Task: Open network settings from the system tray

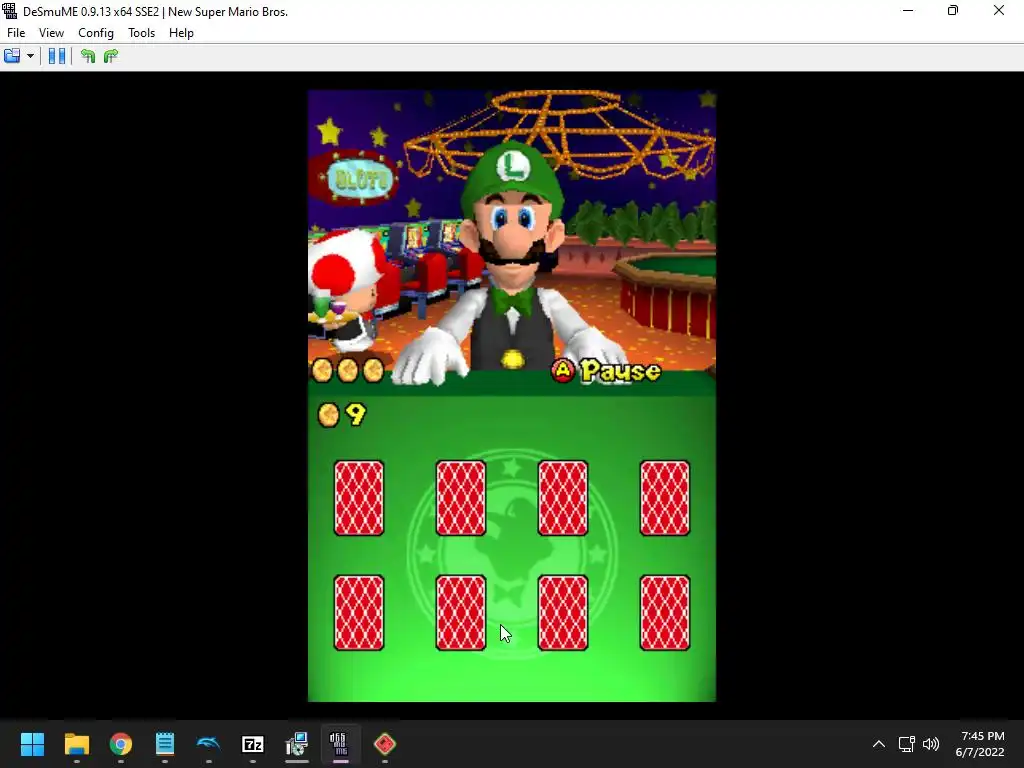Action: (906, 744)
